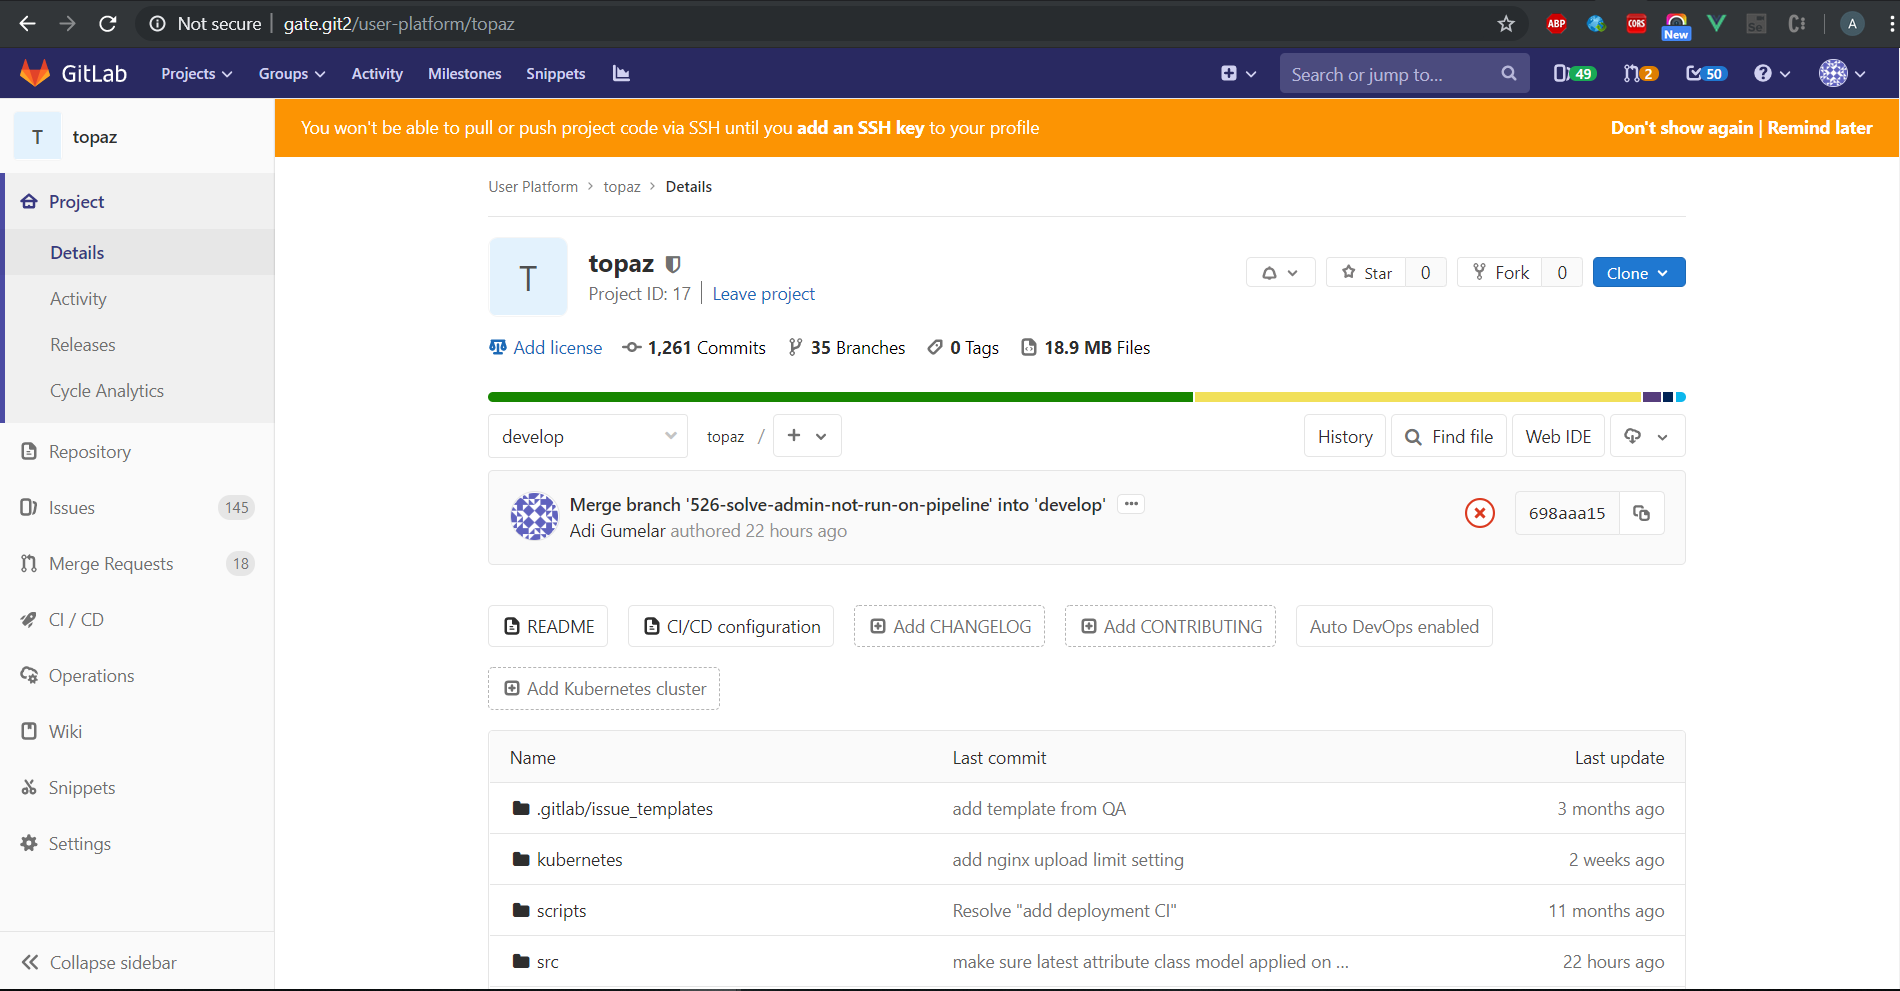Open instance statistics chart icon

[x=621, y=74]
